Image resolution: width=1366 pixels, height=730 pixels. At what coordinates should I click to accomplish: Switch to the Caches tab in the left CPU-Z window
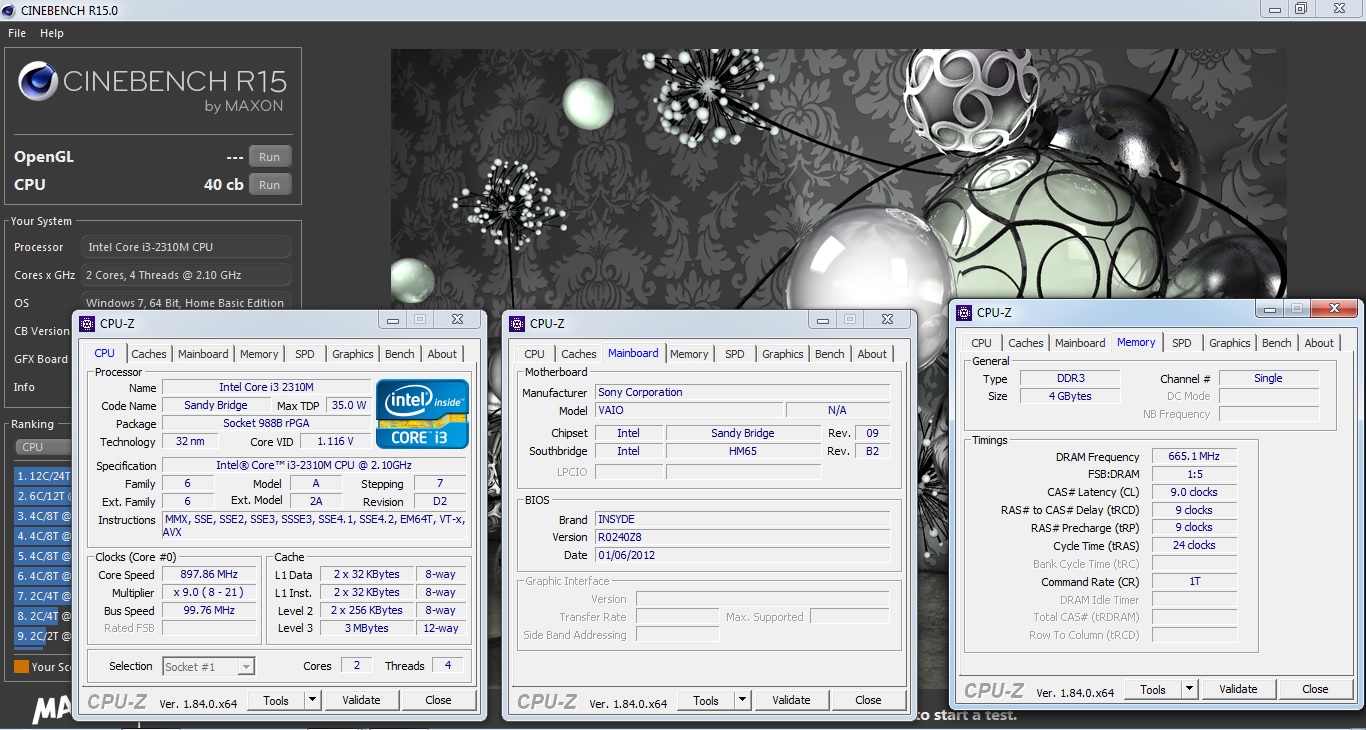click(x=149, y=354)
